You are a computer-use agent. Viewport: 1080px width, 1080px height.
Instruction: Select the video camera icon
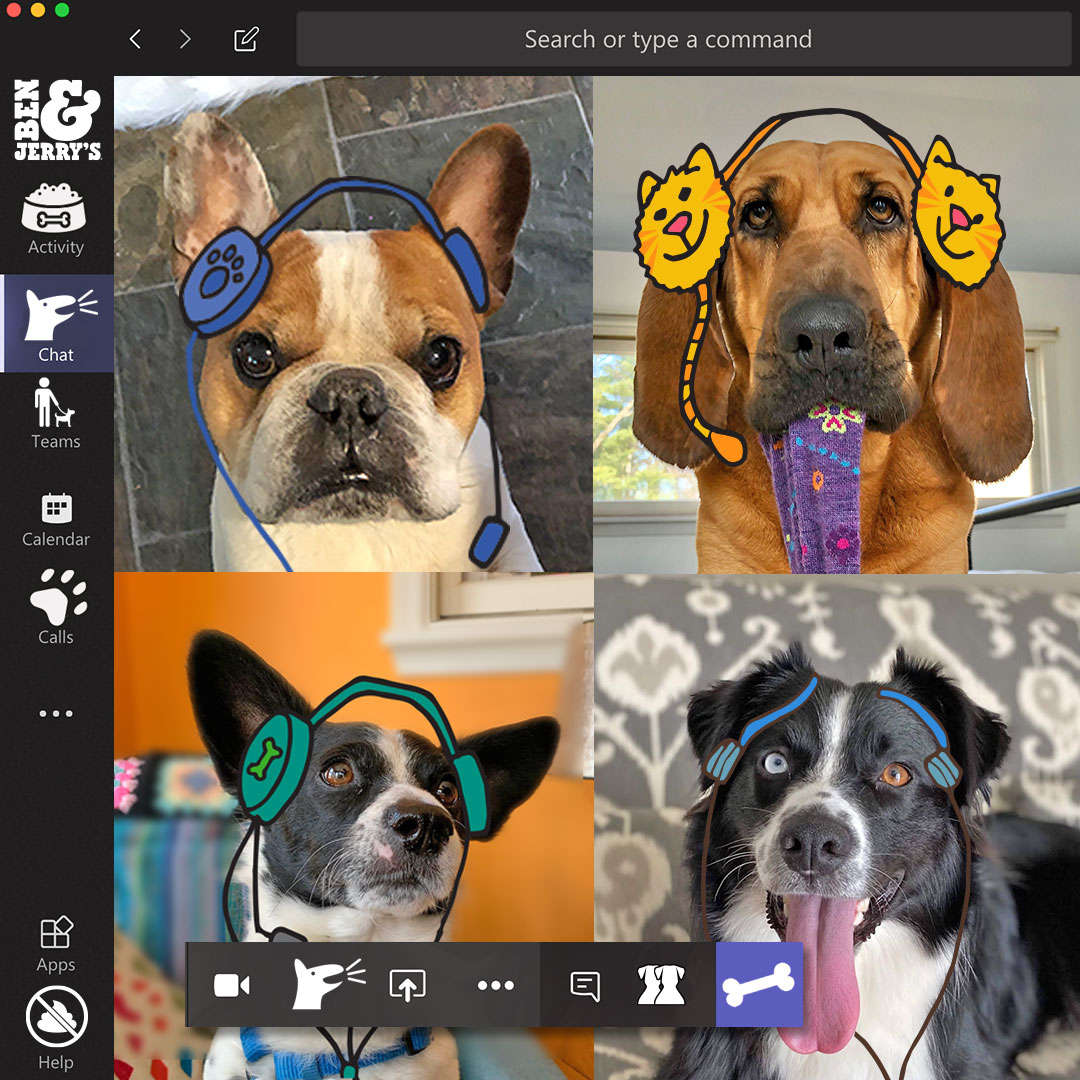(x=232, y=985)
